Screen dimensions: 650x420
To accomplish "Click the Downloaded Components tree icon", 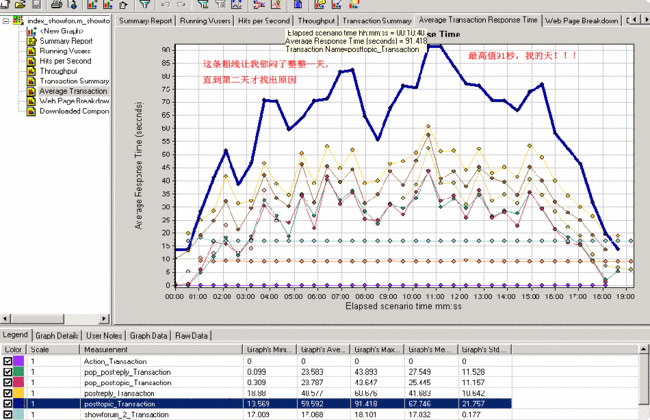I will coord(32,111).
